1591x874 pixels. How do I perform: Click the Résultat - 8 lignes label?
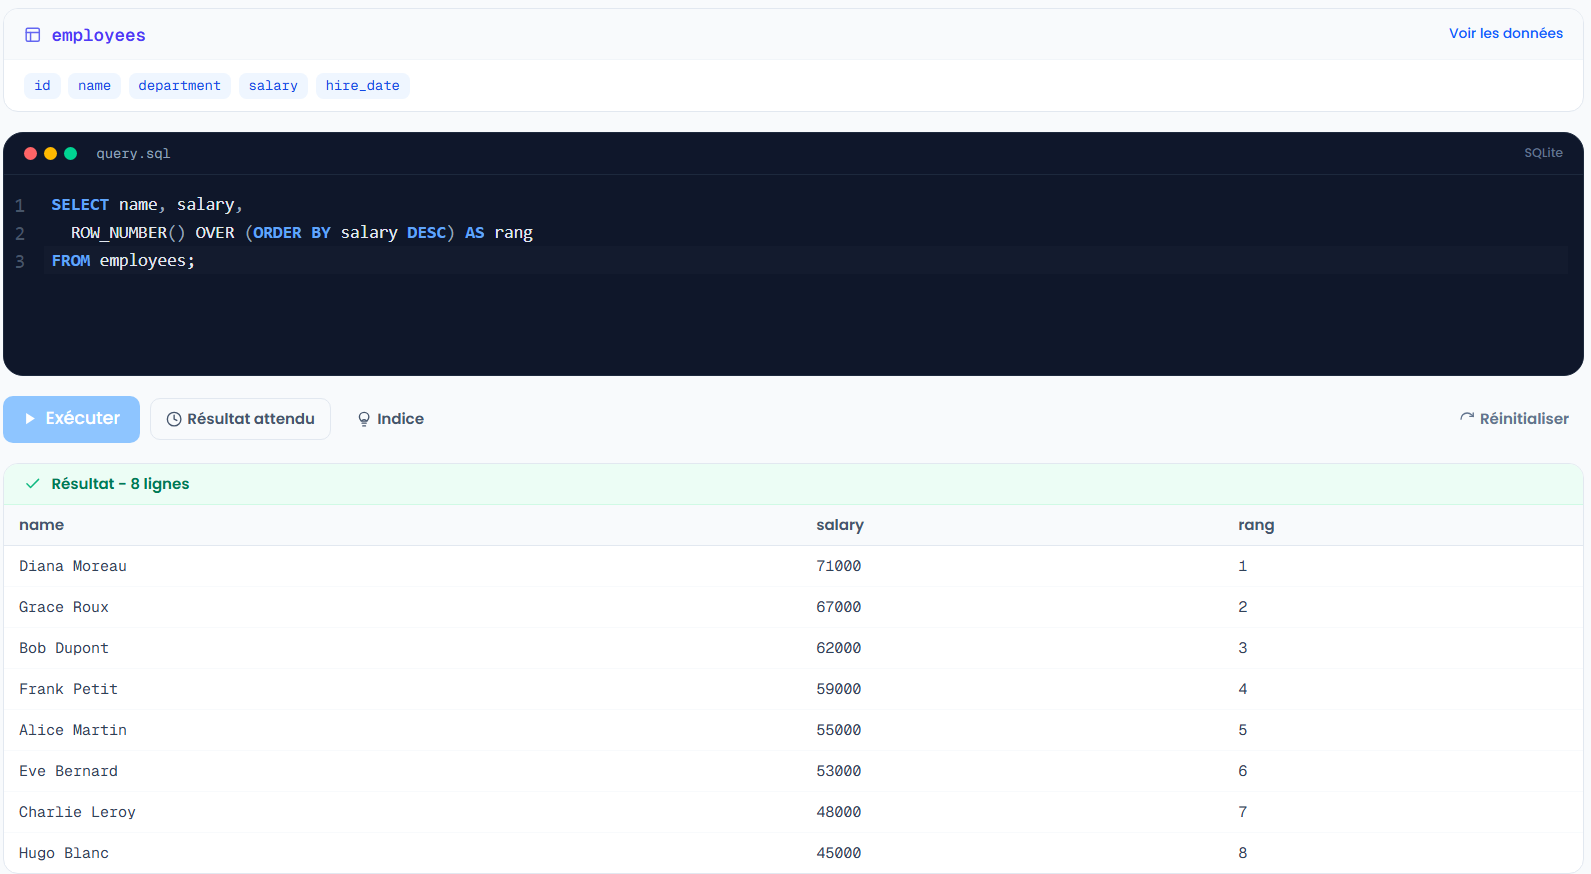[x=120, y=484]
